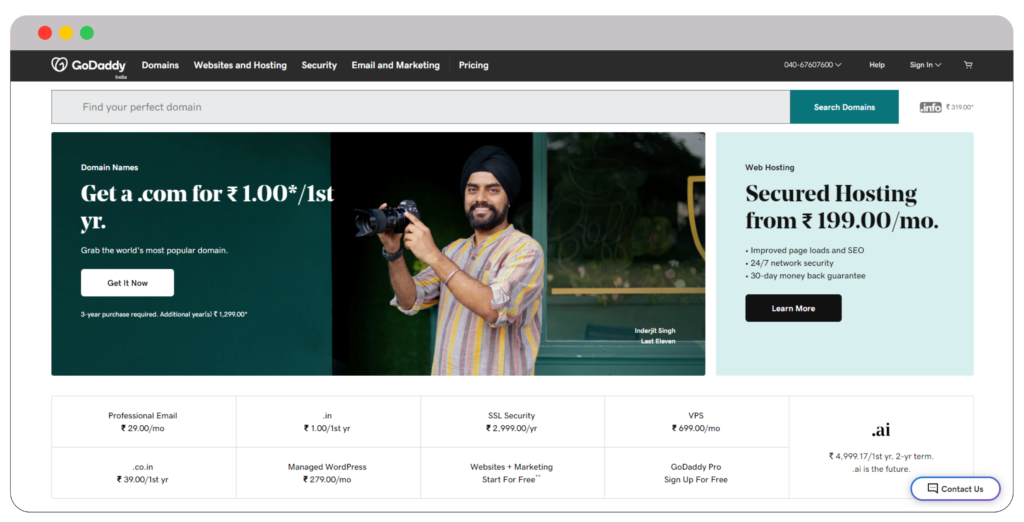Click 'Secured Hosting from ₹199.00/mo.' heading
The image size is (1024, 522).
point(842,207)
